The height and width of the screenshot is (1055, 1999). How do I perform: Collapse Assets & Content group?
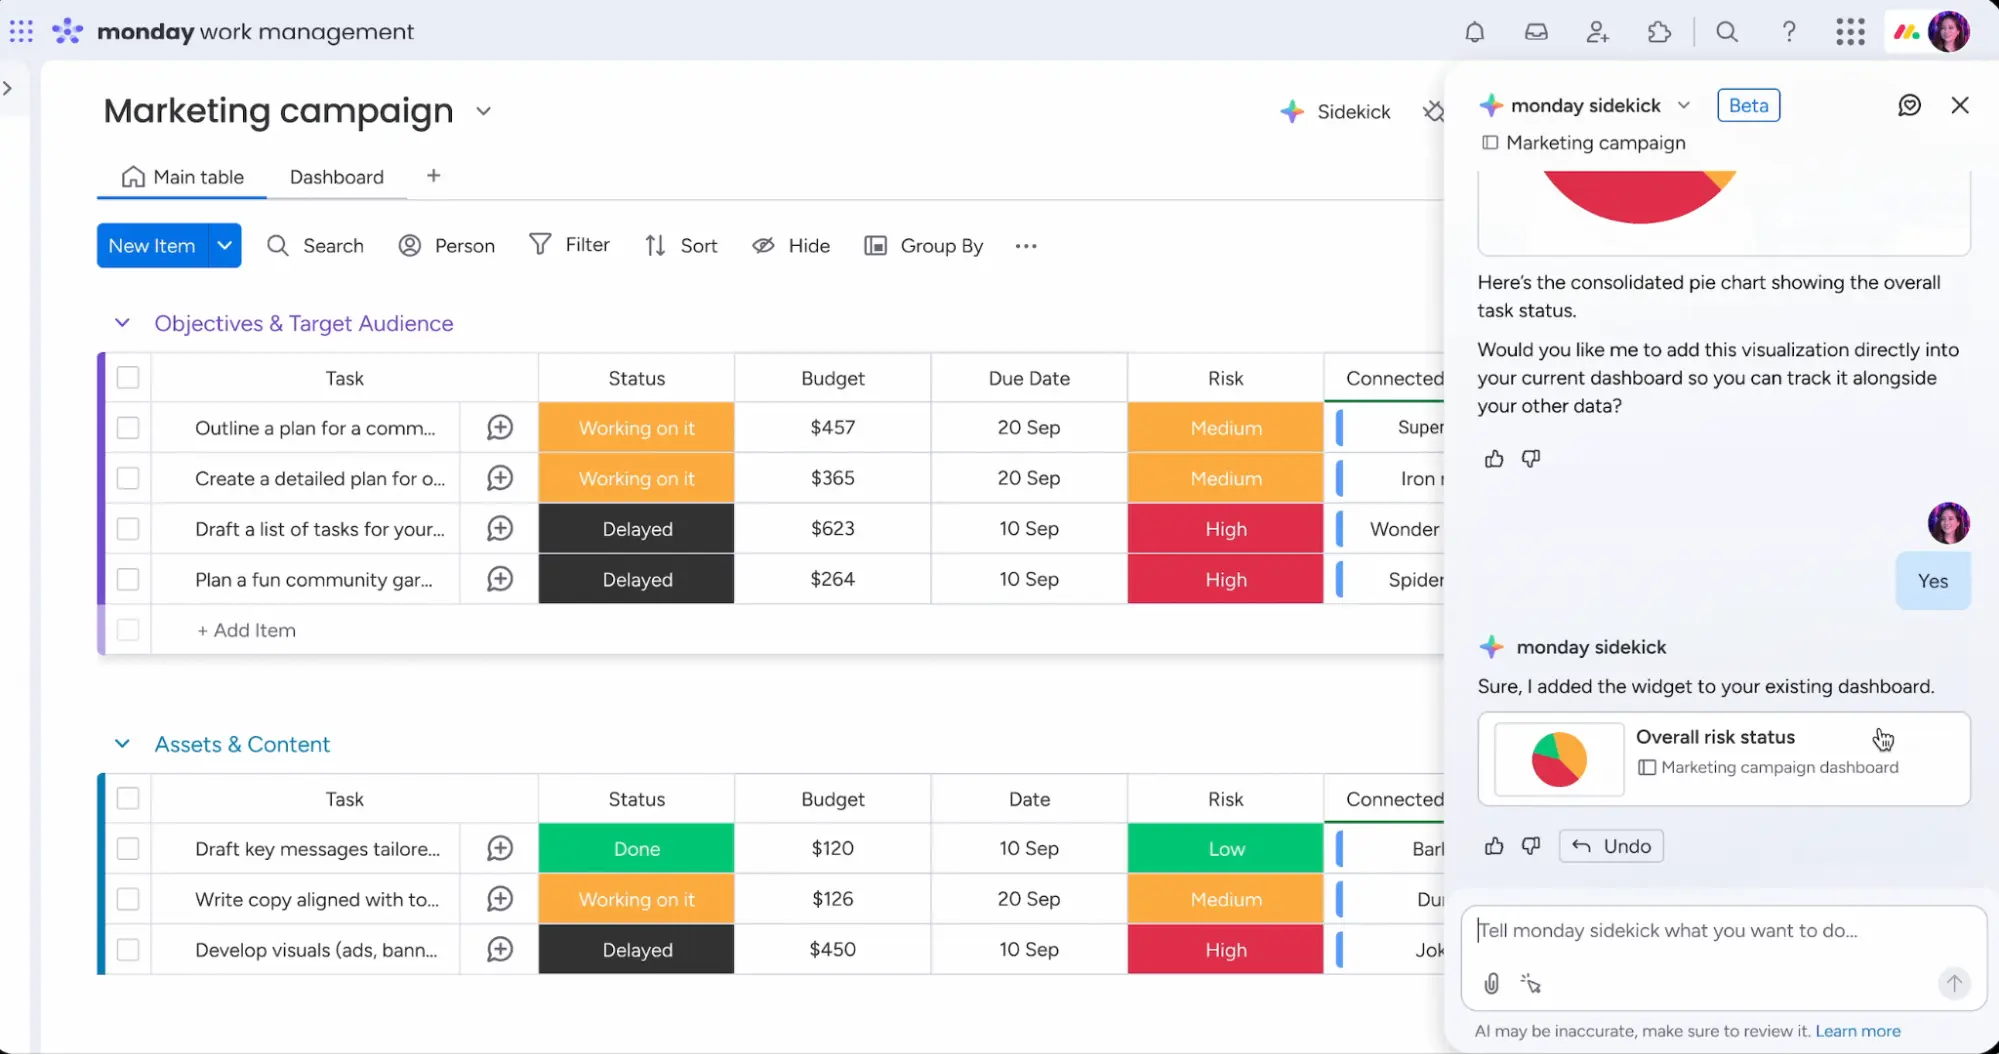tap(122, 744)
